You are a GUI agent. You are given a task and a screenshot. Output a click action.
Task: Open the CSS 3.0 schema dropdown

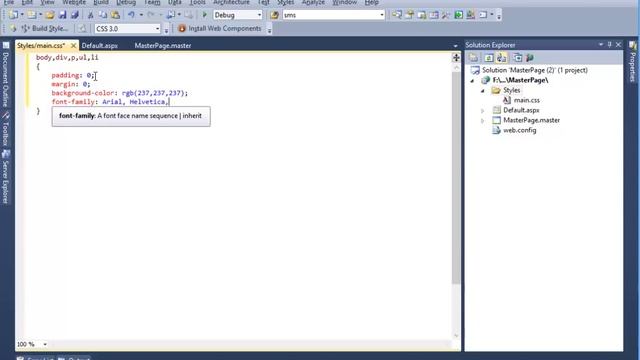pos(158,29)
